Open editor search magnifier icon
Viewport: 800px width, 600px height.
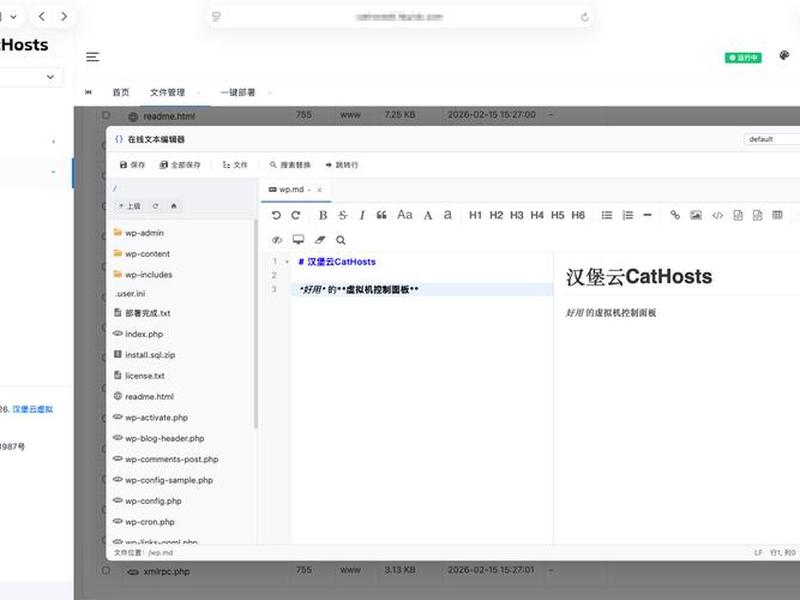coord(341,240)
